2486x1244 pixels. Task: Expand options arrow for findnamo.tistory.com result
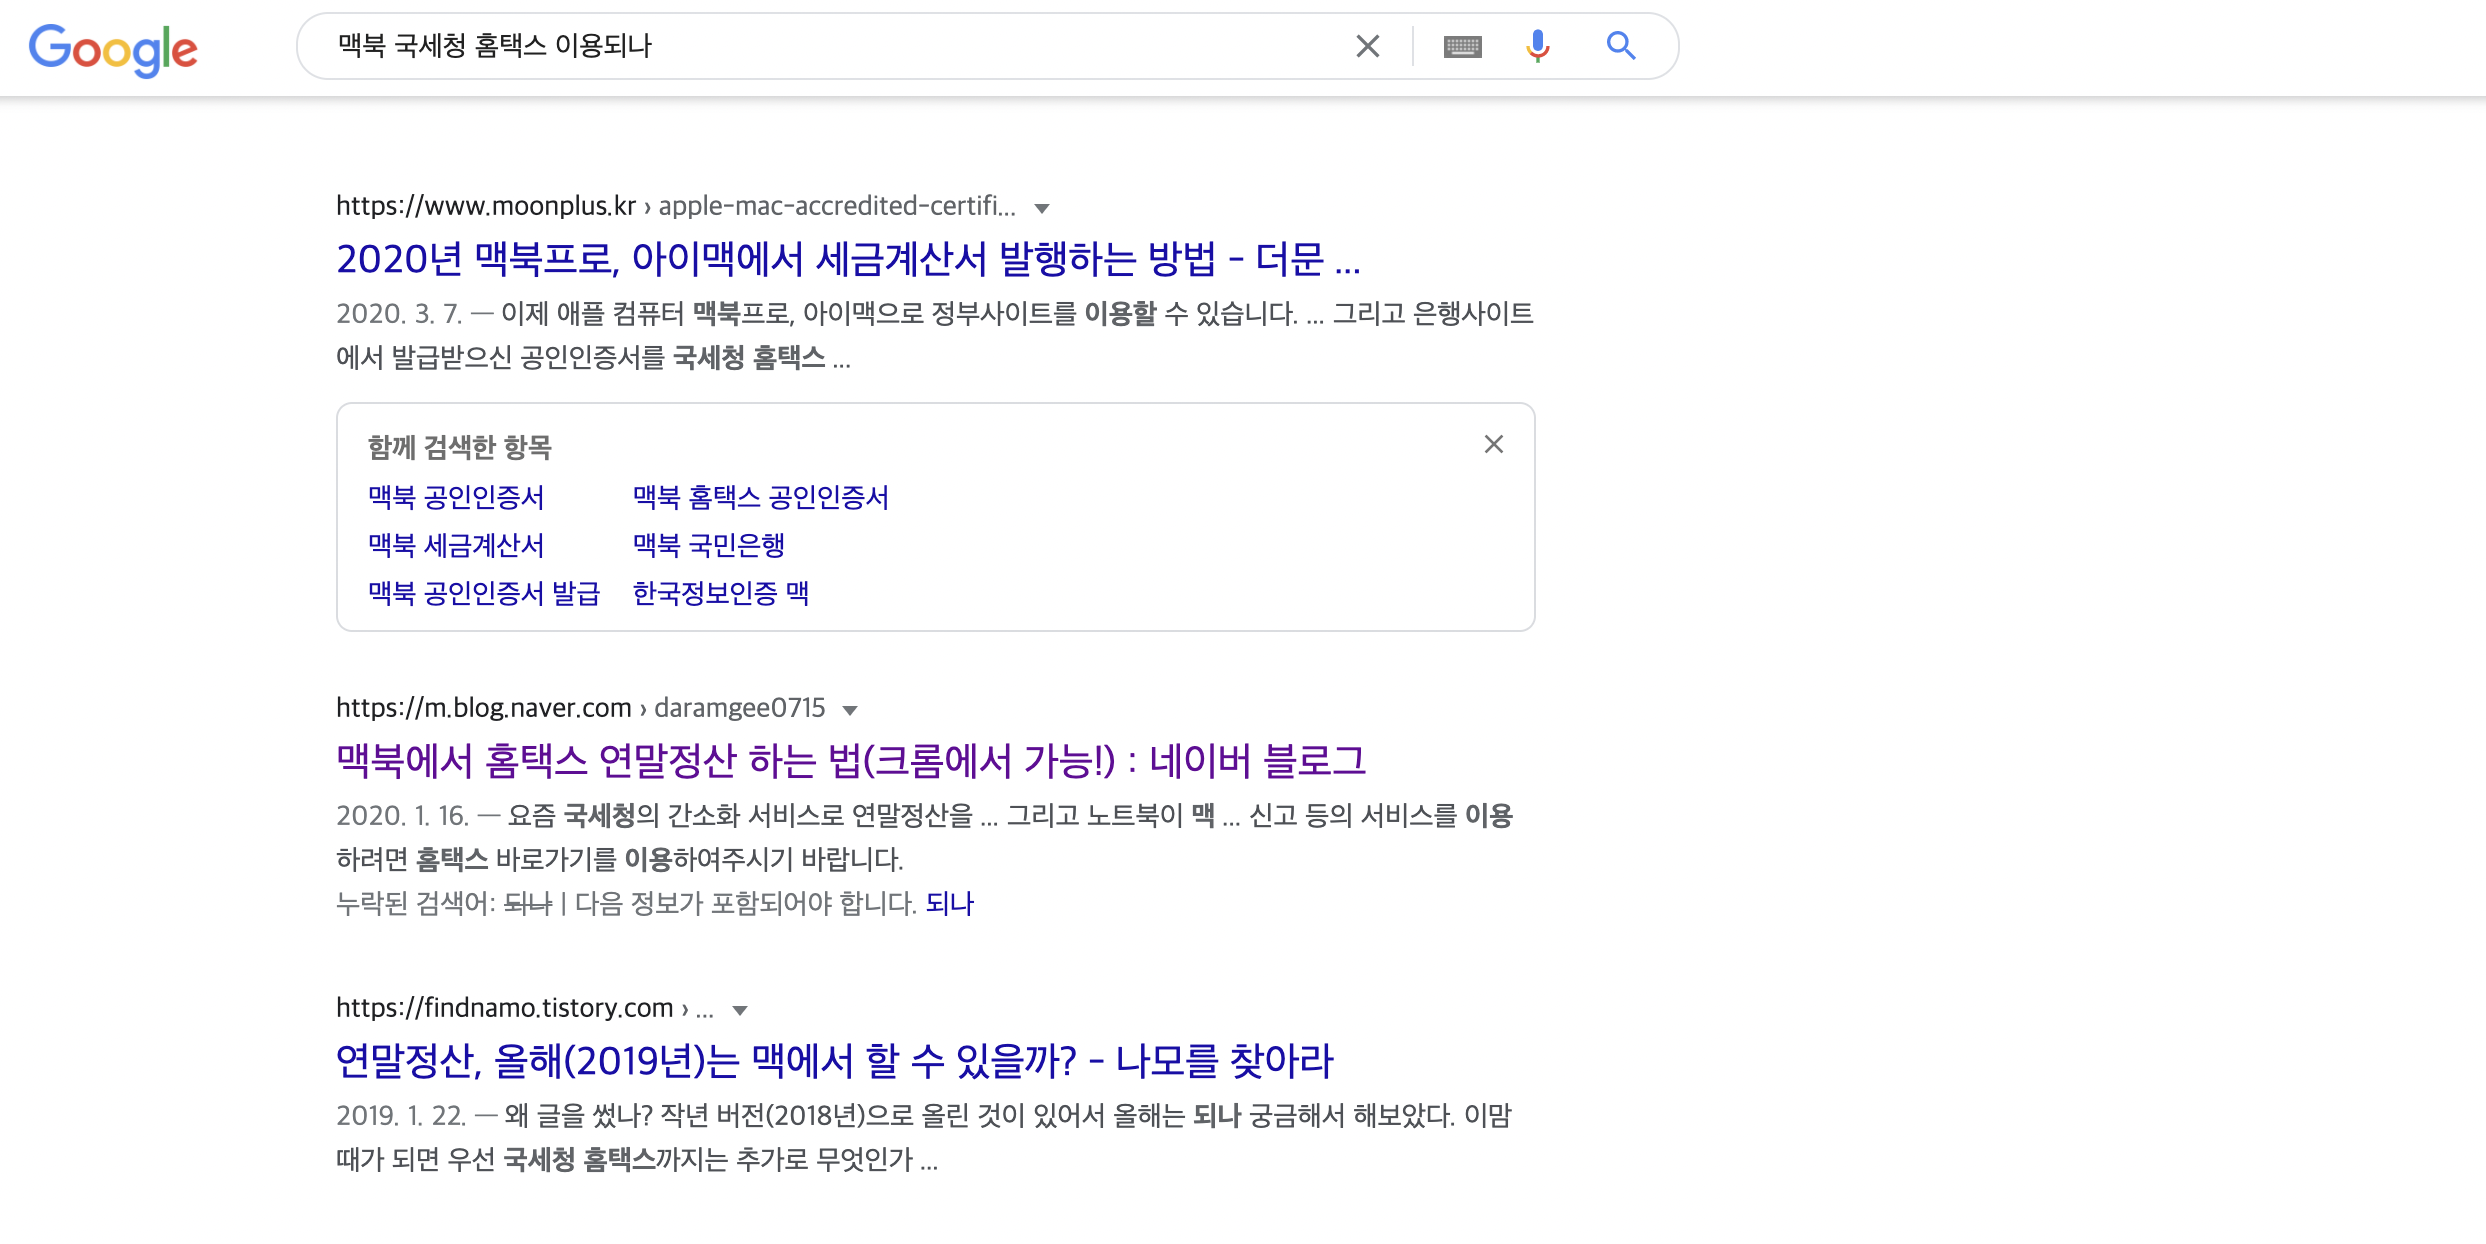[740, 1010]
